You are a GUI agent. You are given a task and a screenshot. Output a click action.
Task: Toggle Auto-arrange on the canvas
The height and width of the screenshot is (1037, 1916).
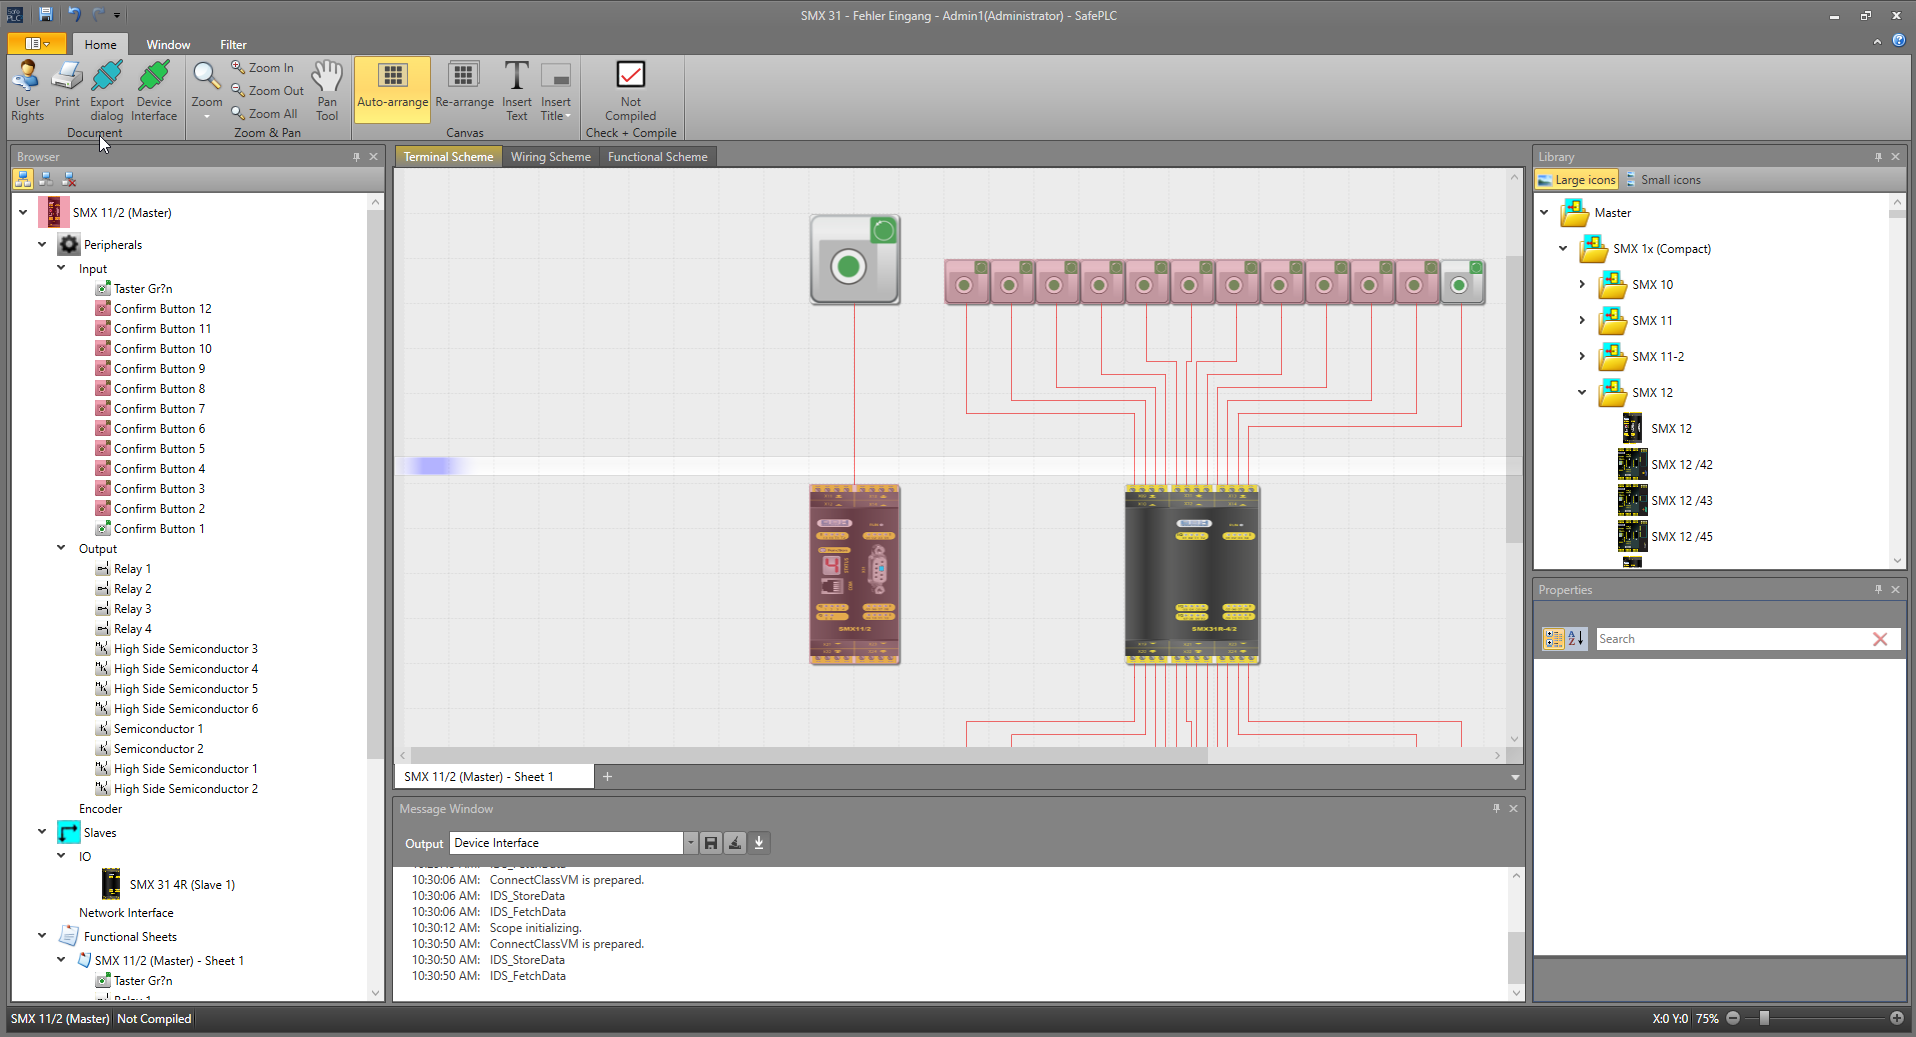pos(392,88)
